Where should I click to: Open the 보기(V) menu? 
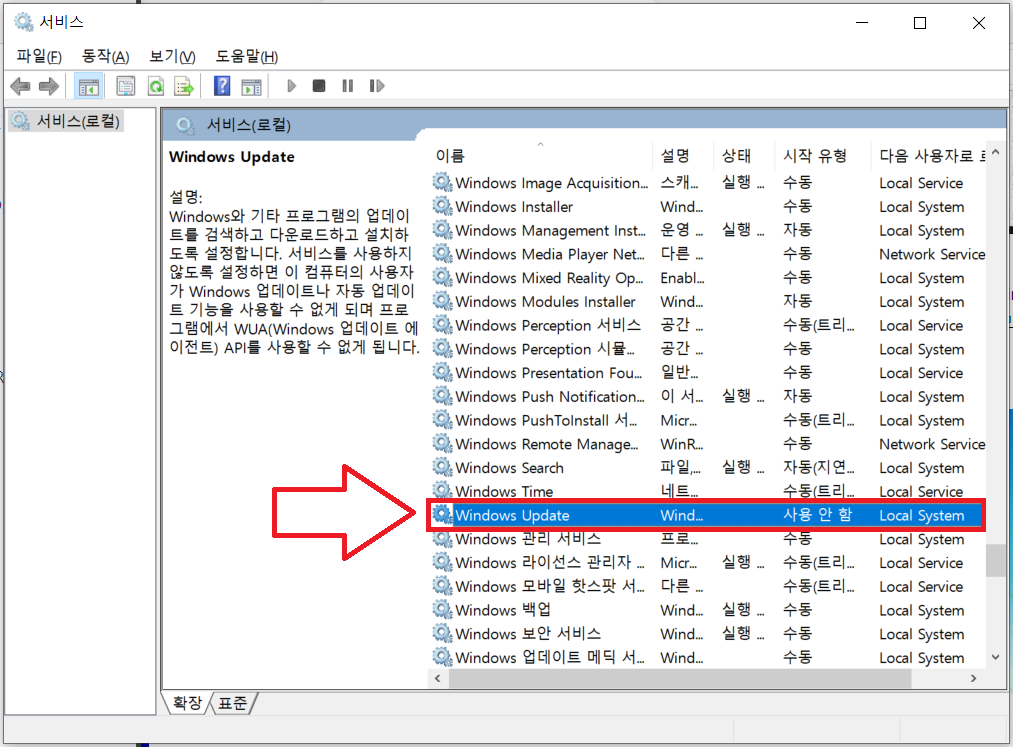point(172,56)
